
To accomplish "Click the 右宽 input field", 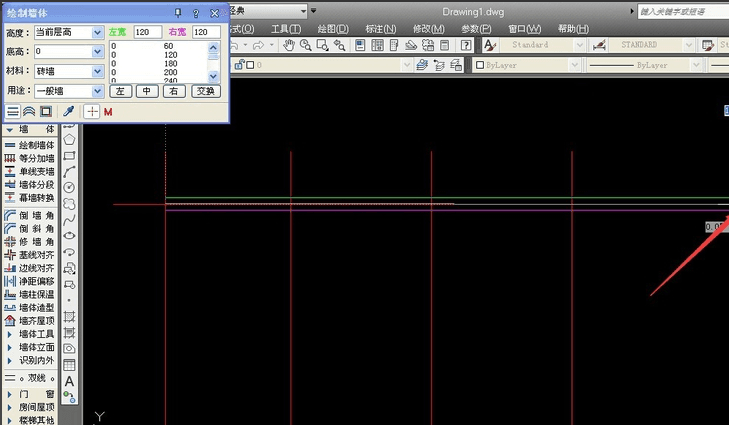I will pyautogui.click(x=206, y=32).
